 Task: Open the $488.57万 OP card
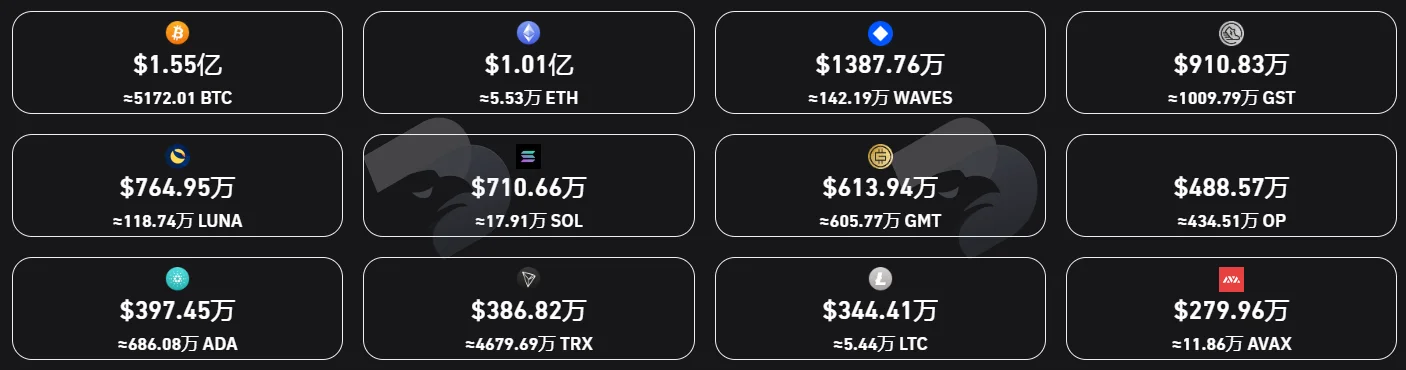(1231, 186)
